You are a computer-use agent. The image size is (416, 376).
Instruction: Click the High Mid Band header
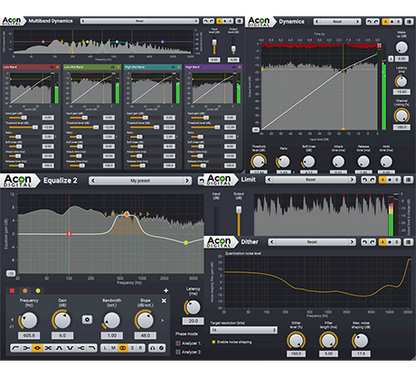(153, 67)
